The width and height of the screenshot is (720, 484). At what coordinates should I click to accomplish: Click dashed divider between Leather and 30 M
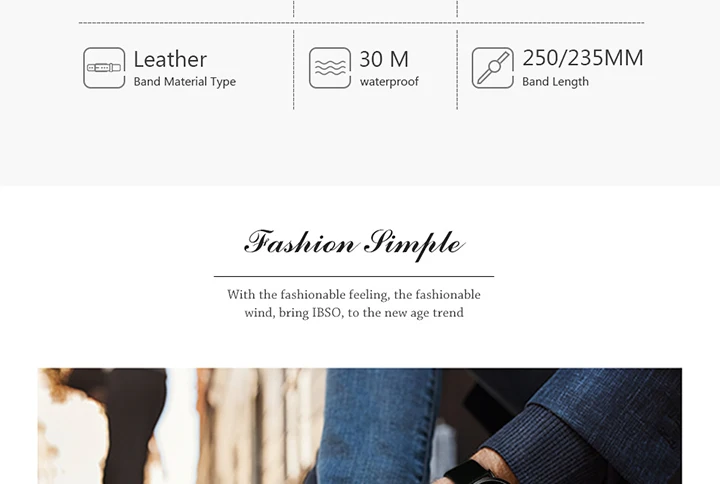(294, 70)
